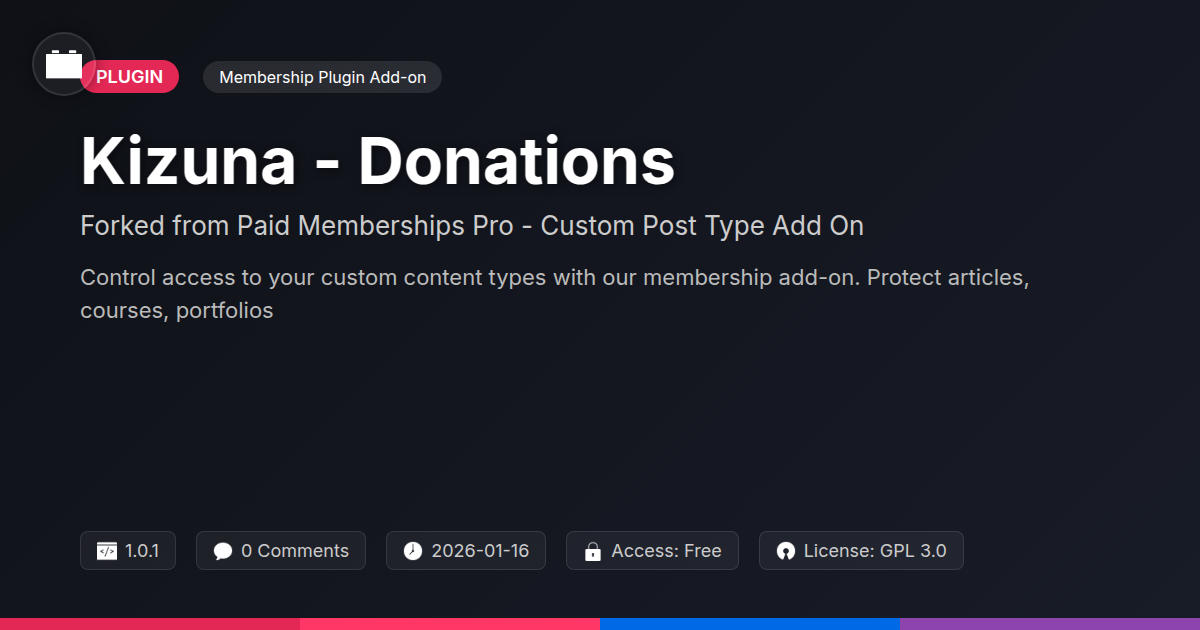This screenshot has height=630, width=1200.
Task: Click the pink color bar segment at bottom
Action: coord(450,624)
